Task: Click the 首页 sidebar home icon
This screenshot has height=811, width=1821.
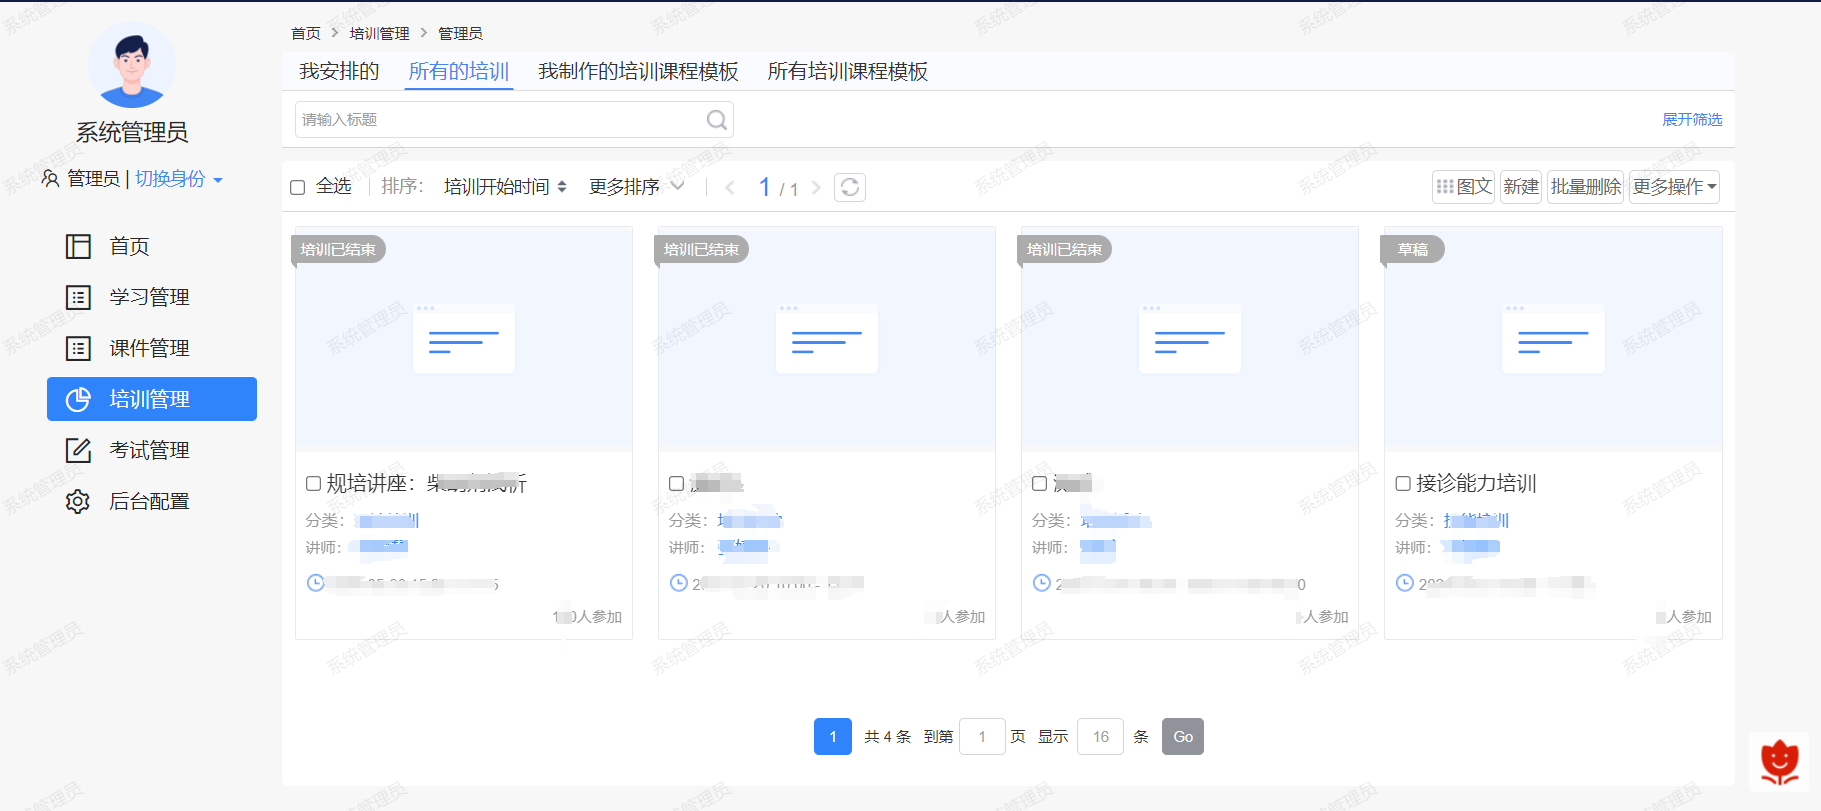Action: [x=78, y=246]
